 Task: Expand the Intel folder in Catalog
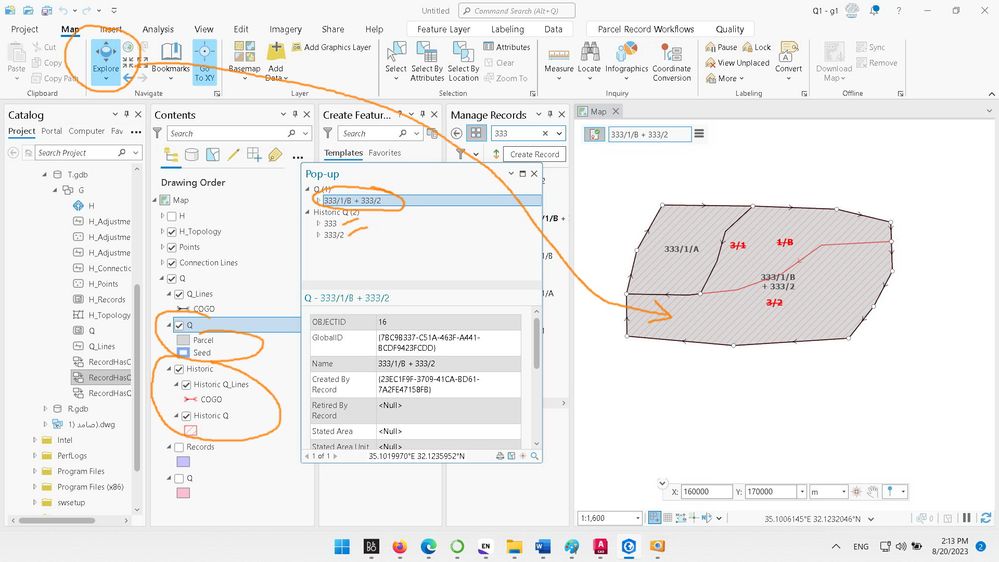(34, 440)
